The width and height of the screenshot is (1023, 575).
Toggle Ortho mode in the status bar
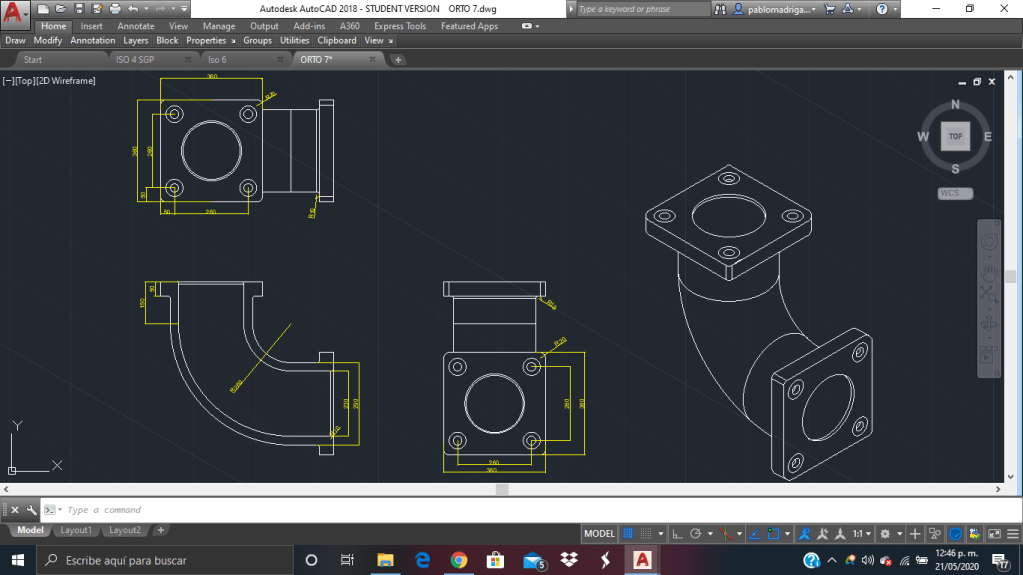click(x=678, y=534)
